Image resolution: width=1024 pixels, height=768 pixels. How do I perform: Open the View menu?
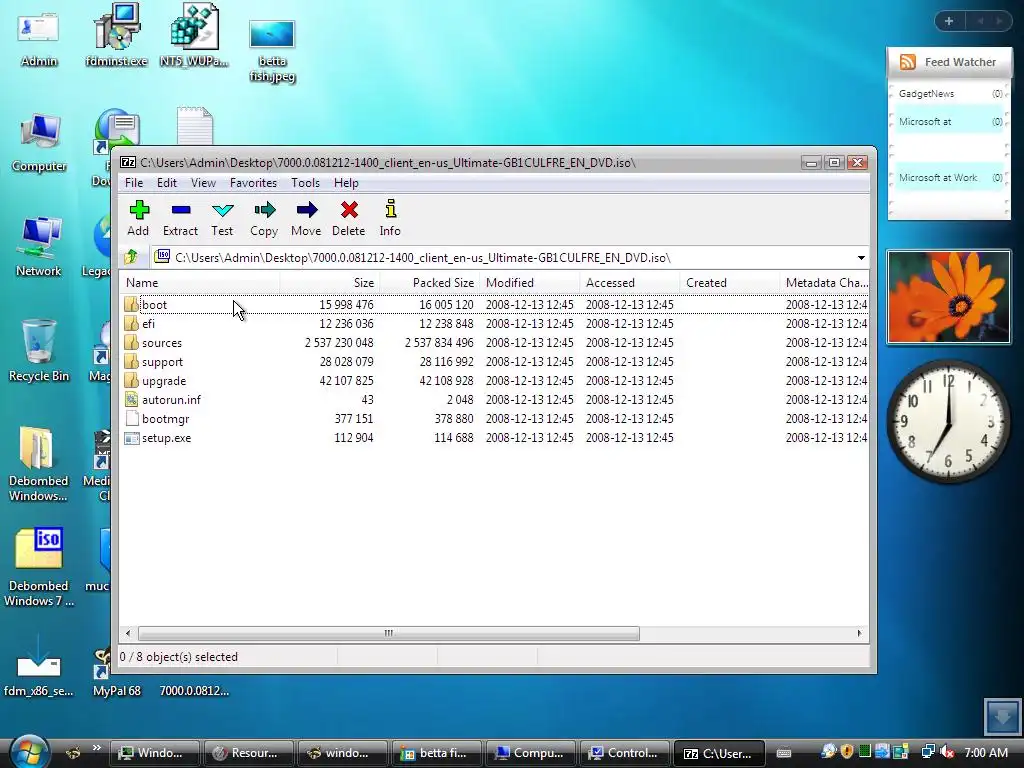[x=203, y=183]
